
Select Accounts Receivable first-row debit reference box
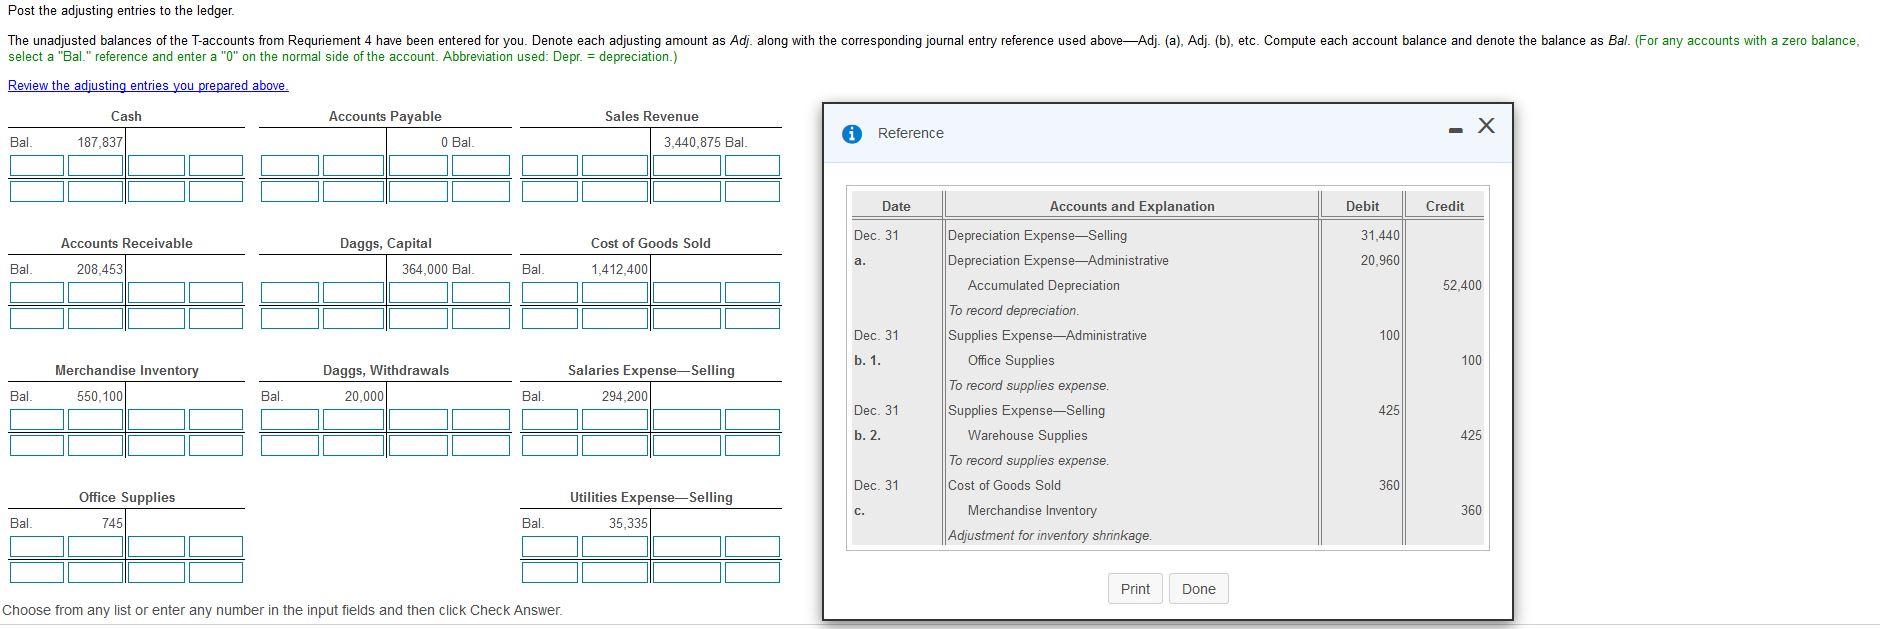[x=37, y=293]
